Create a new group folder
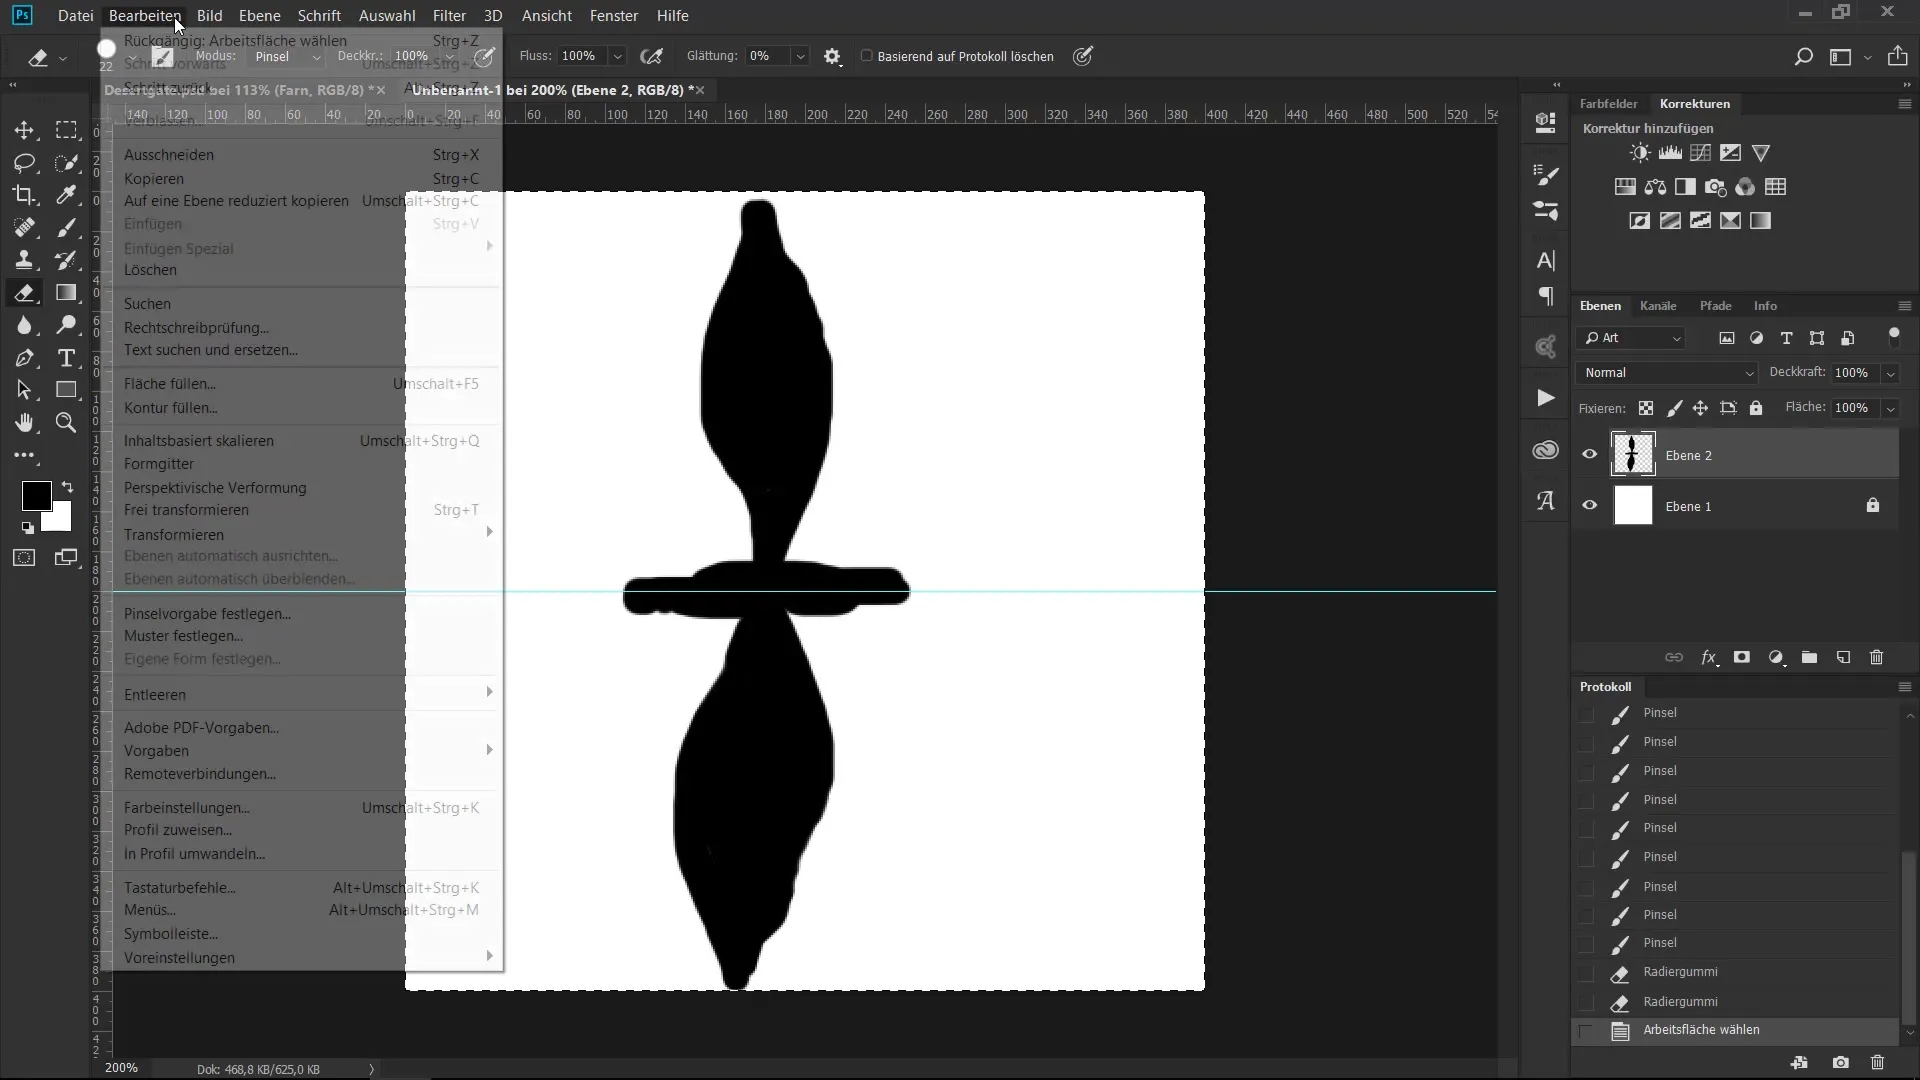The height and width of the screenshot is (1080, 1920). (1809, 657)
